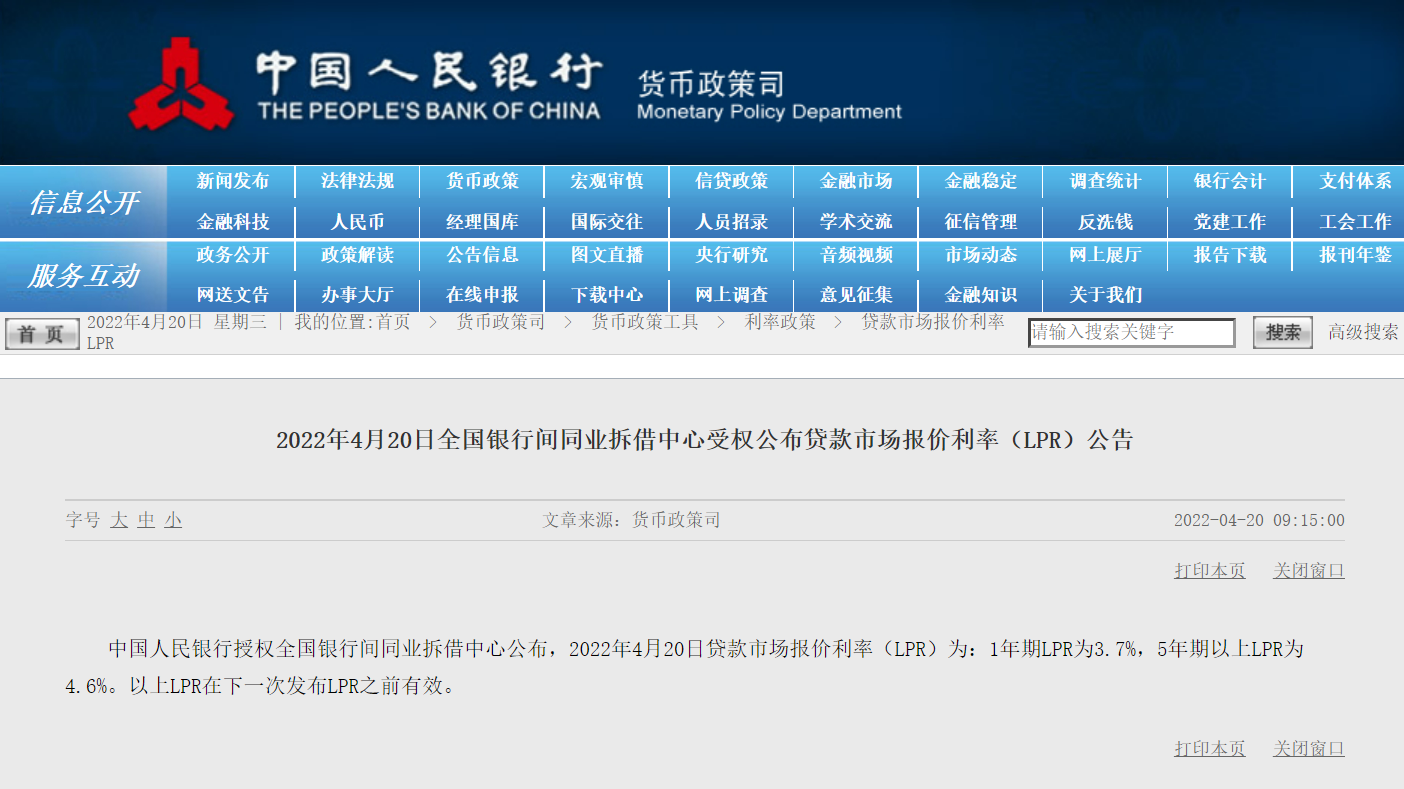Follow the 贷款市场报价利率 breadcrumb link
Screen dimensions: 1404x789
[933, 322]
